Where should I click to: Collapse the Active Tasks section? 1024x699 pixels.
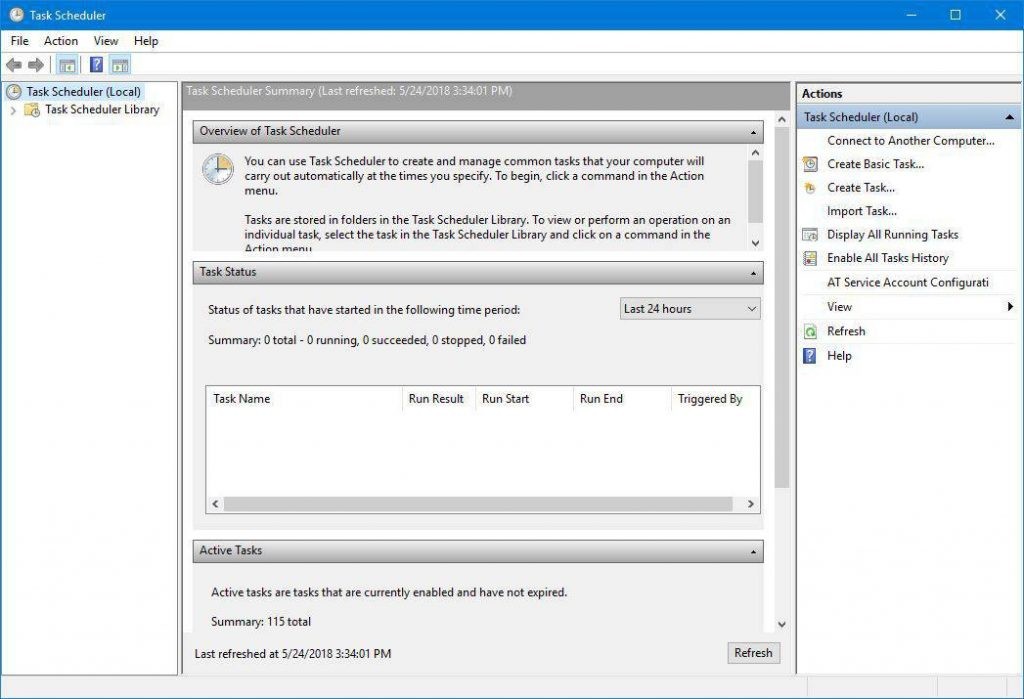pyautogui.click(x=753, y=551)
